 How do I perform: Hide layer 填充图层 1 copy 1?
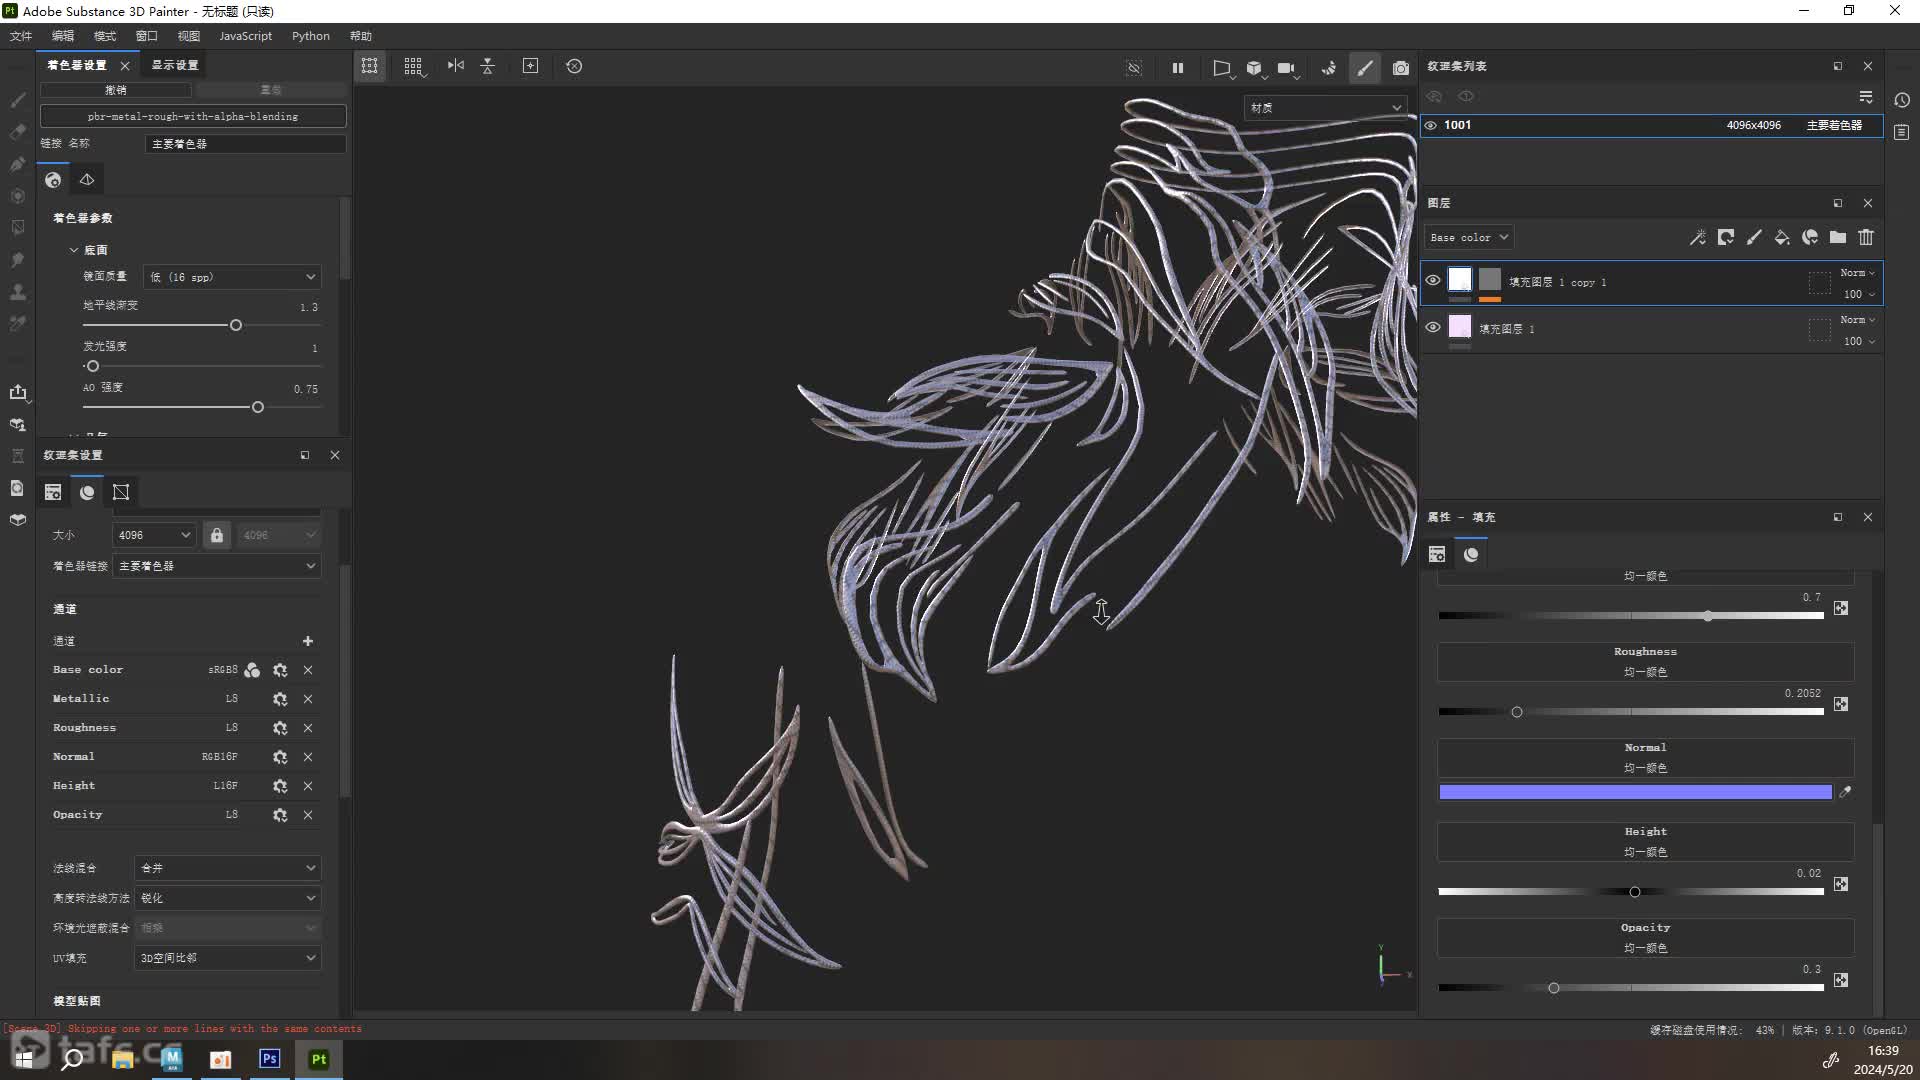point(1433,281)
